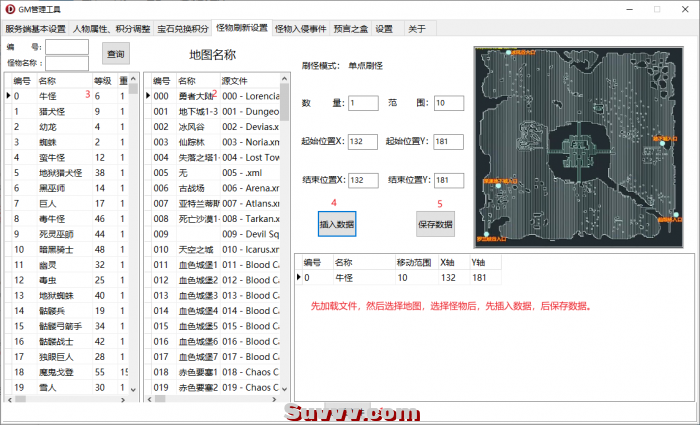Select monster row 死灵巫师

(67, 234)
